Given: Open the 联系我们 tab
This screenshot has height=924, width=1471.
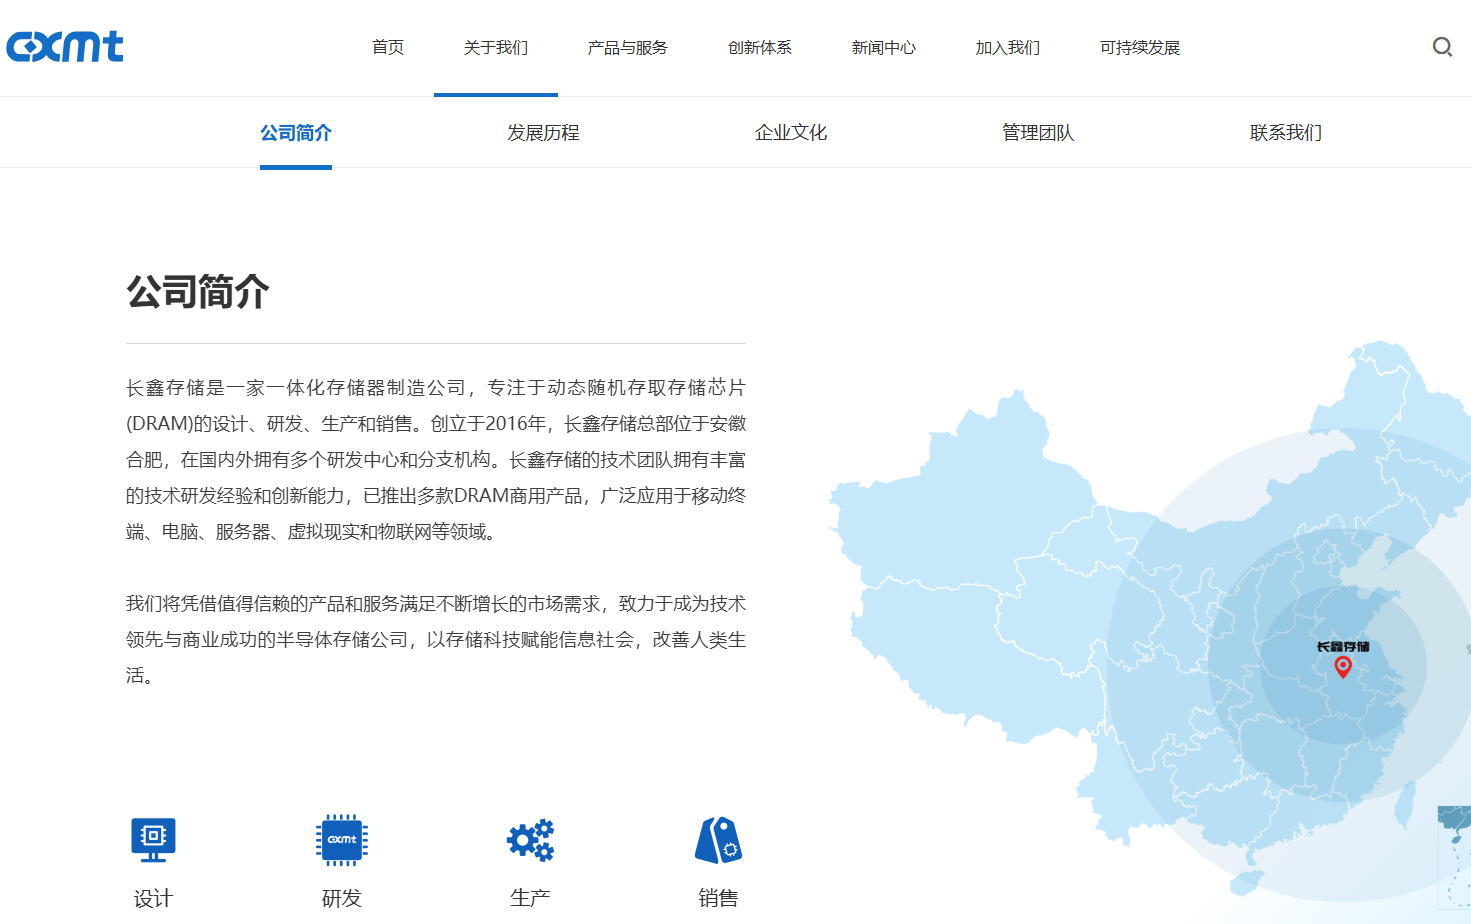Looking at the screenshot, I should pyautogui.click(x=1286, y=133).
